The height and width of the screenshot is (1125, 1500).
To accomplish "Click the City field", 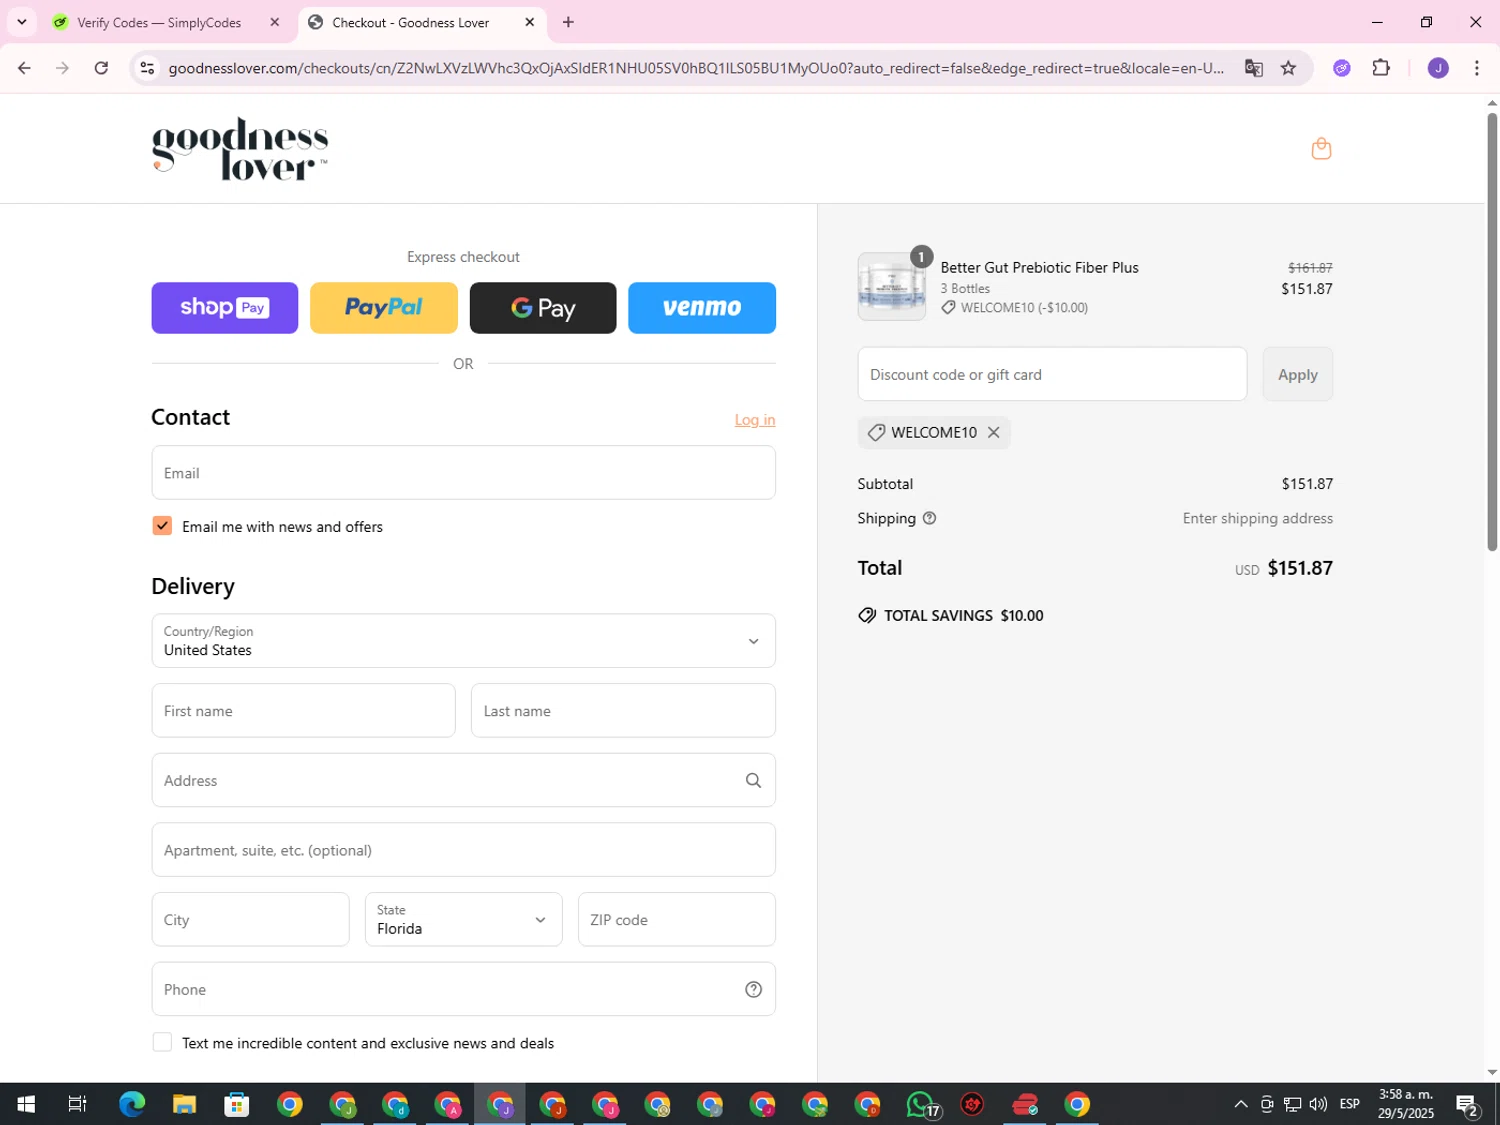I will click(250, 919).
